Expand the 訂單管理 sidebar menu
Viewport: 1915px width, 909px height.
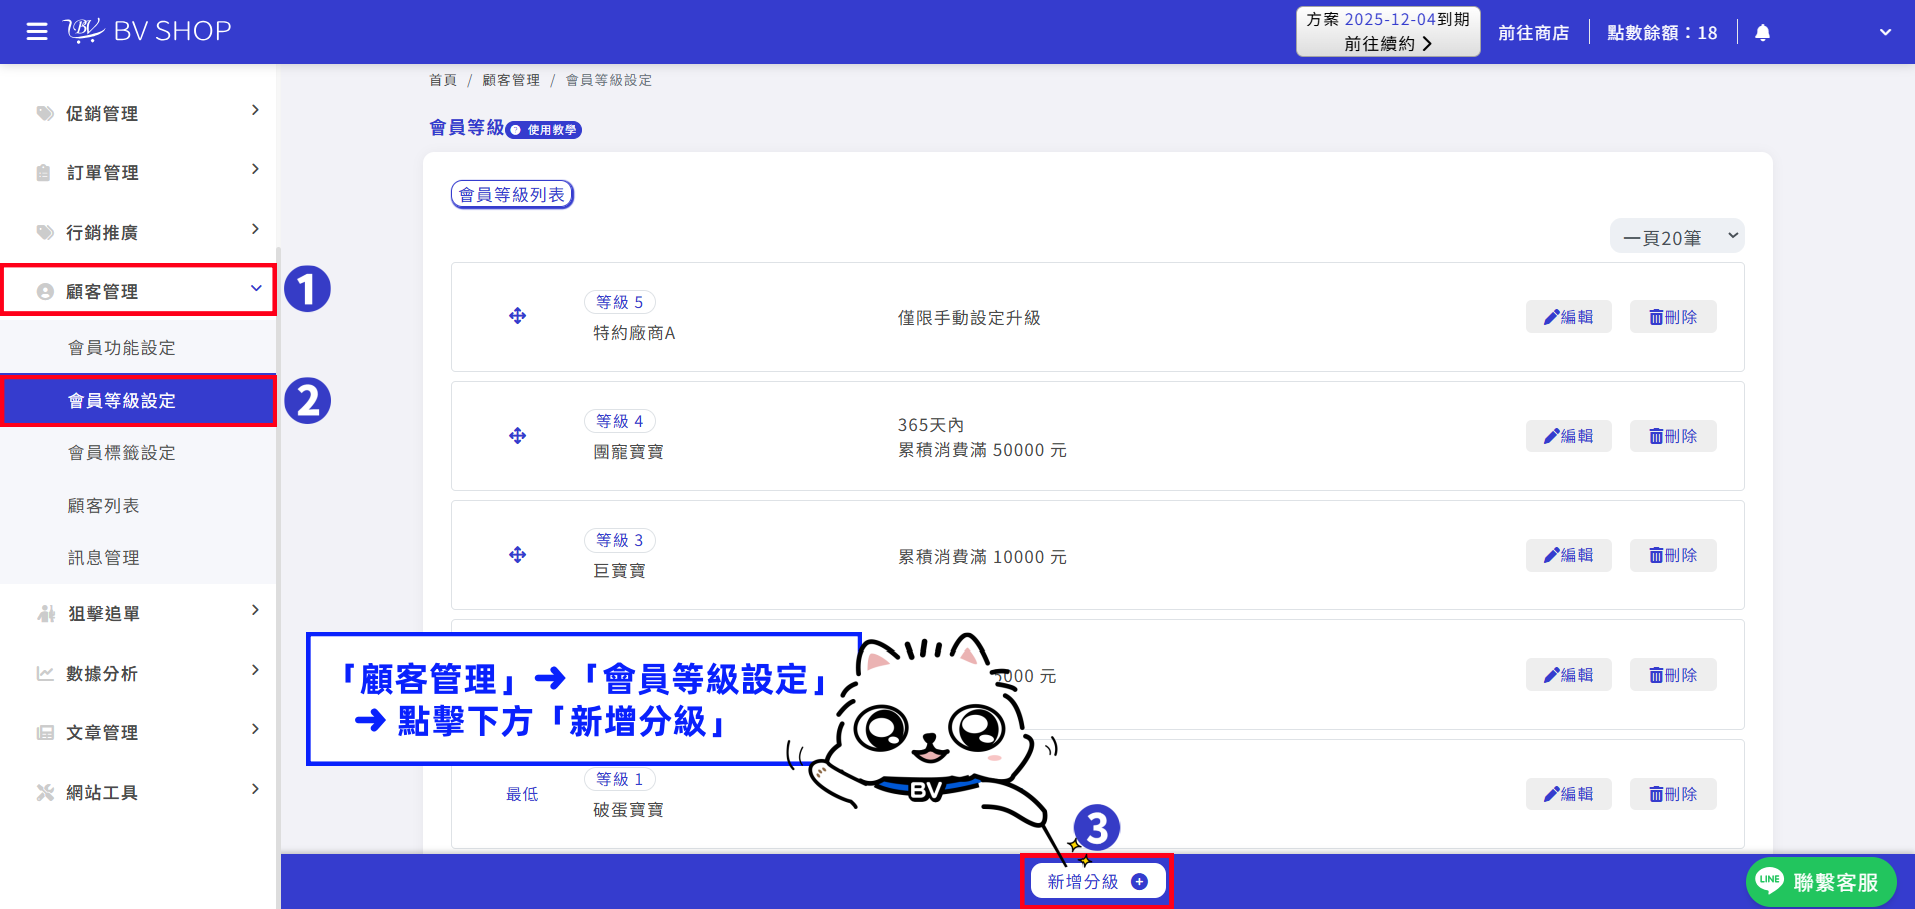tap(138, 172)
